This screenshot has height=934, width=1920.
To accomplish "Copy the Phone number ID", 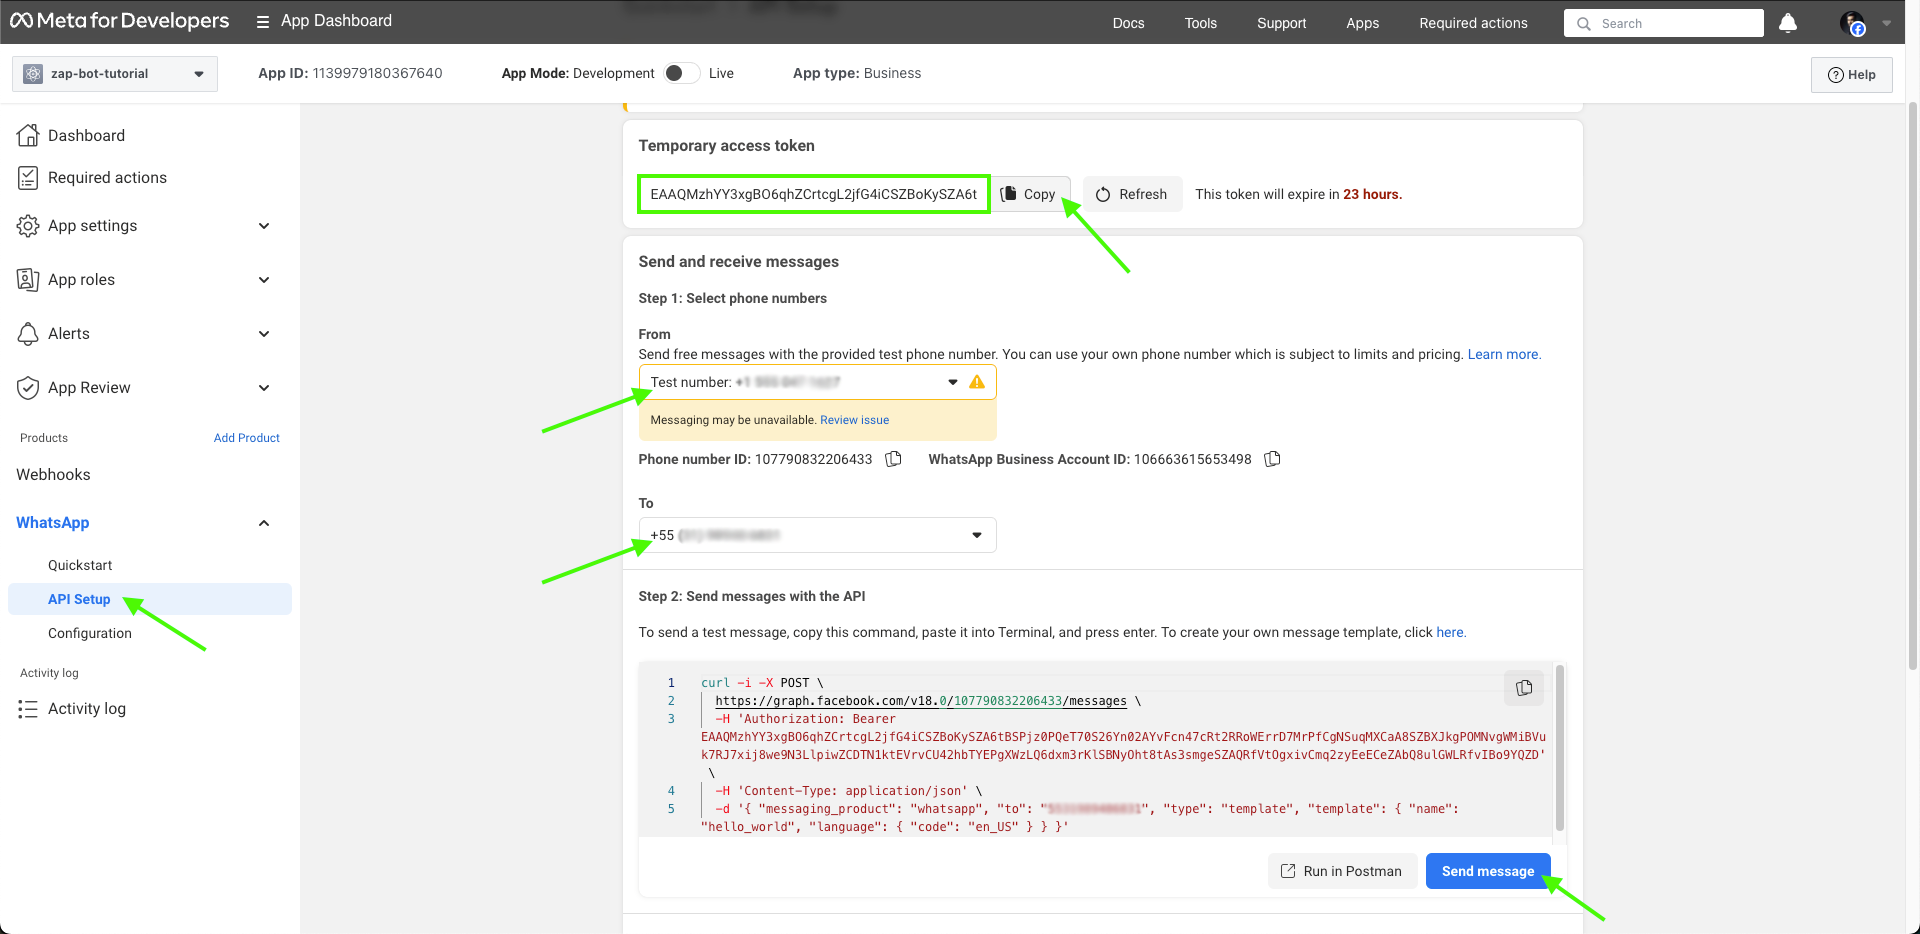I will pyautogui.click(x=894, y=459).
